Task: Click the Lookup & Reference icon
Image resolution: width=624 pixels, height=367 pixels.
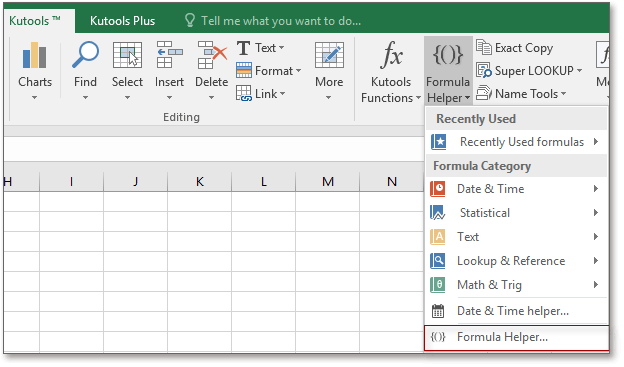Action: coord(438,261)
